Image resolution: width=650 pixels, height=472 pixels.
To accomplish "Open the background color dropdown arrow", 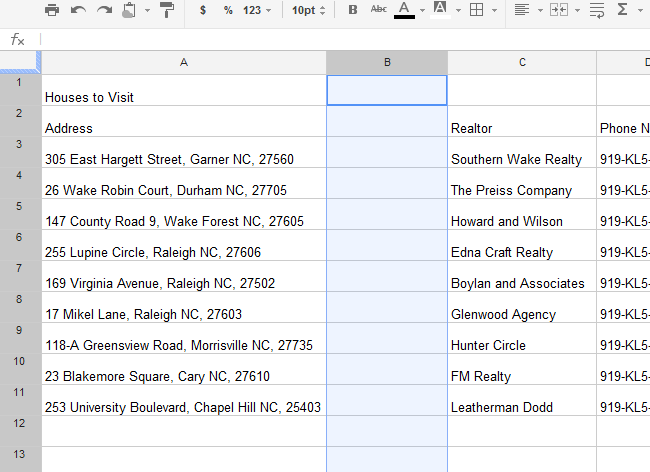I will [458, 10].
